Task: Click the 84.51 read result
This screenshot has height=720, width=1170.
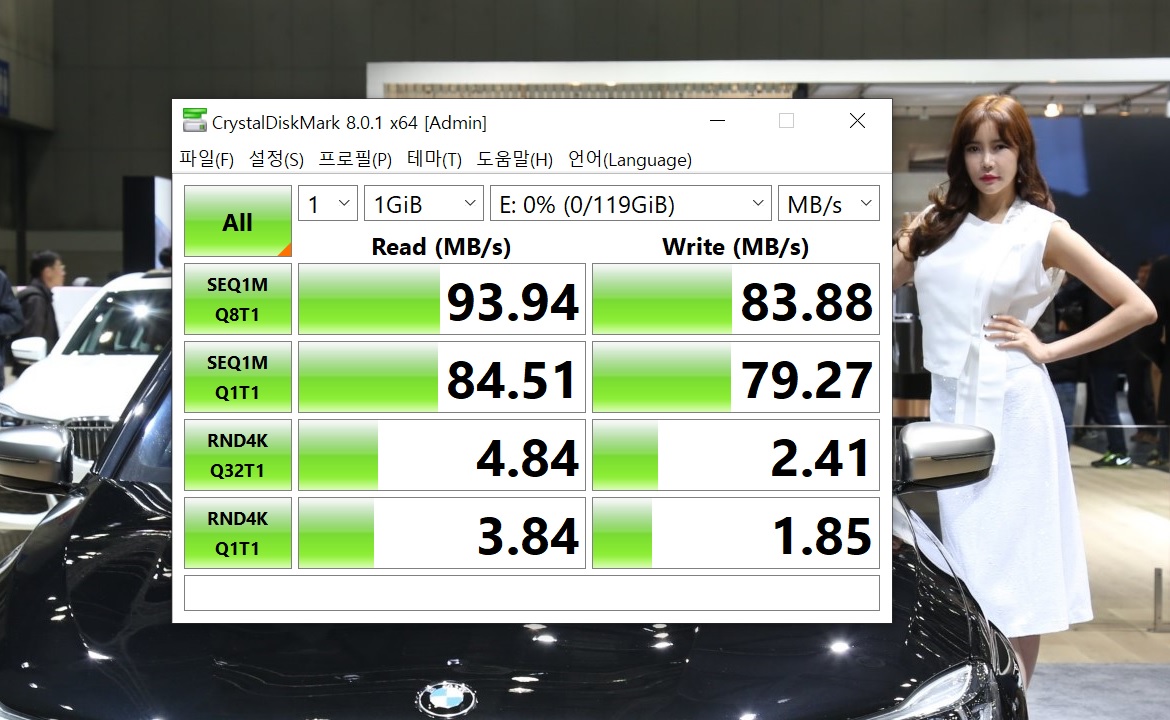Action: pos(442,377)
